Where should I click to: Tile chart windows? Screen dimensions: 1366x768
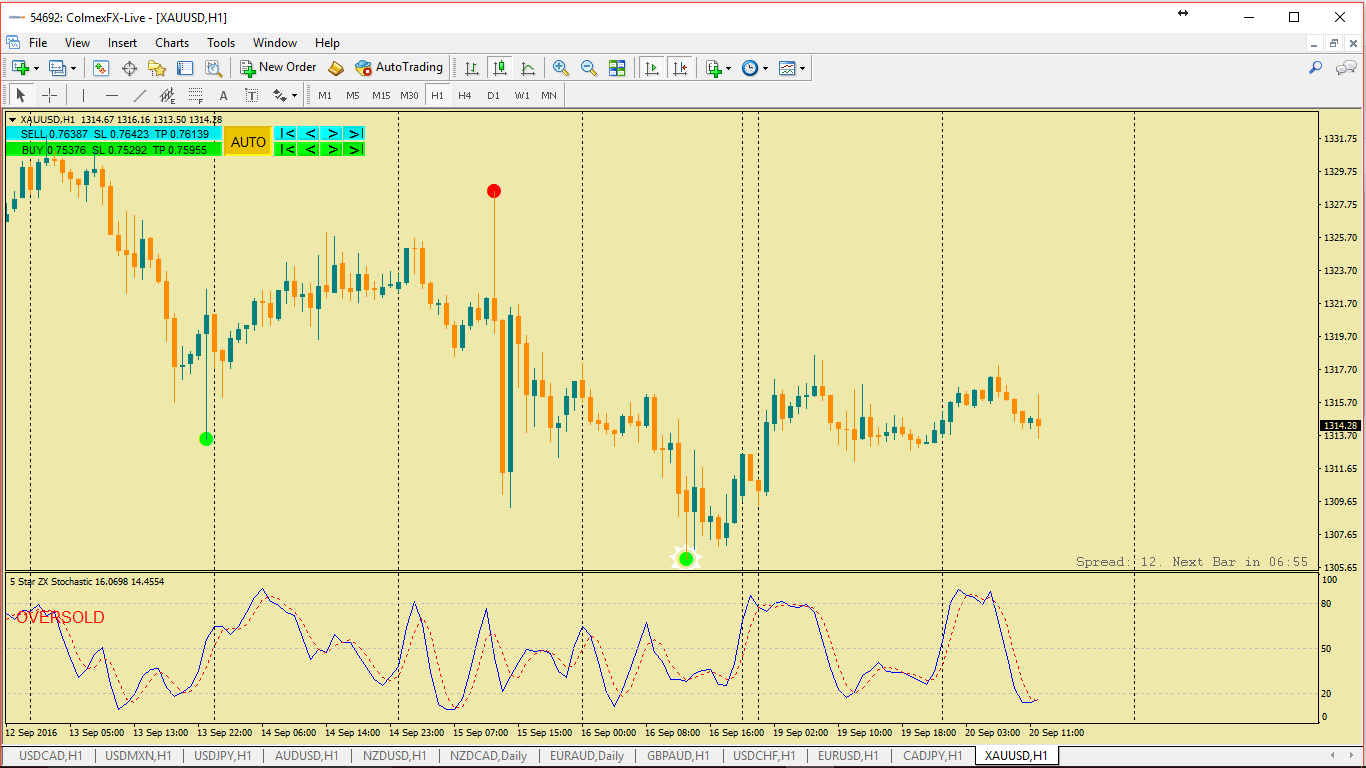click(617, 68)
